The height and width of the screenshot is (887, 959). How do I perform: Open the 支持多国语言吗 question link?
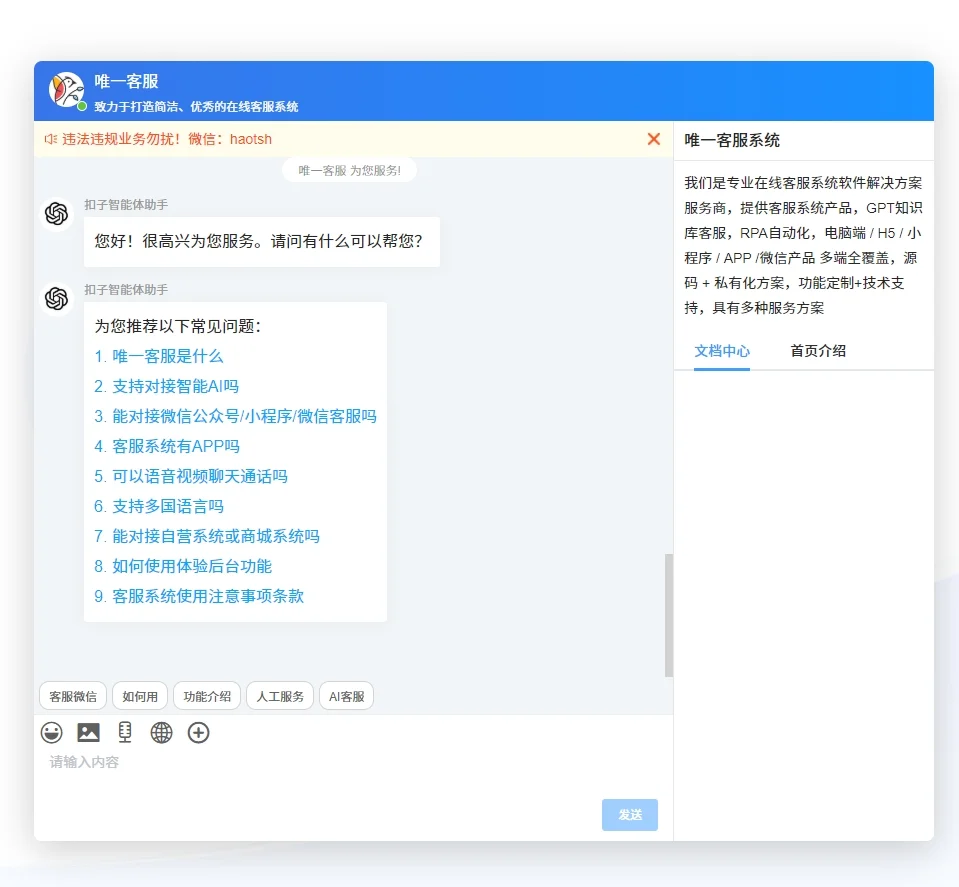click(165, 506)
